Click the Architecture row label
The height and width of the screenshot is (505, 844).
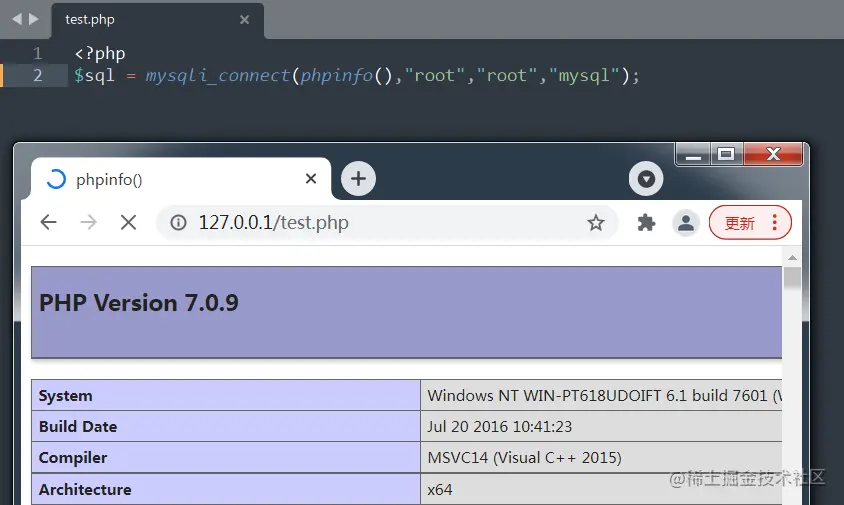tap(85, 489)
